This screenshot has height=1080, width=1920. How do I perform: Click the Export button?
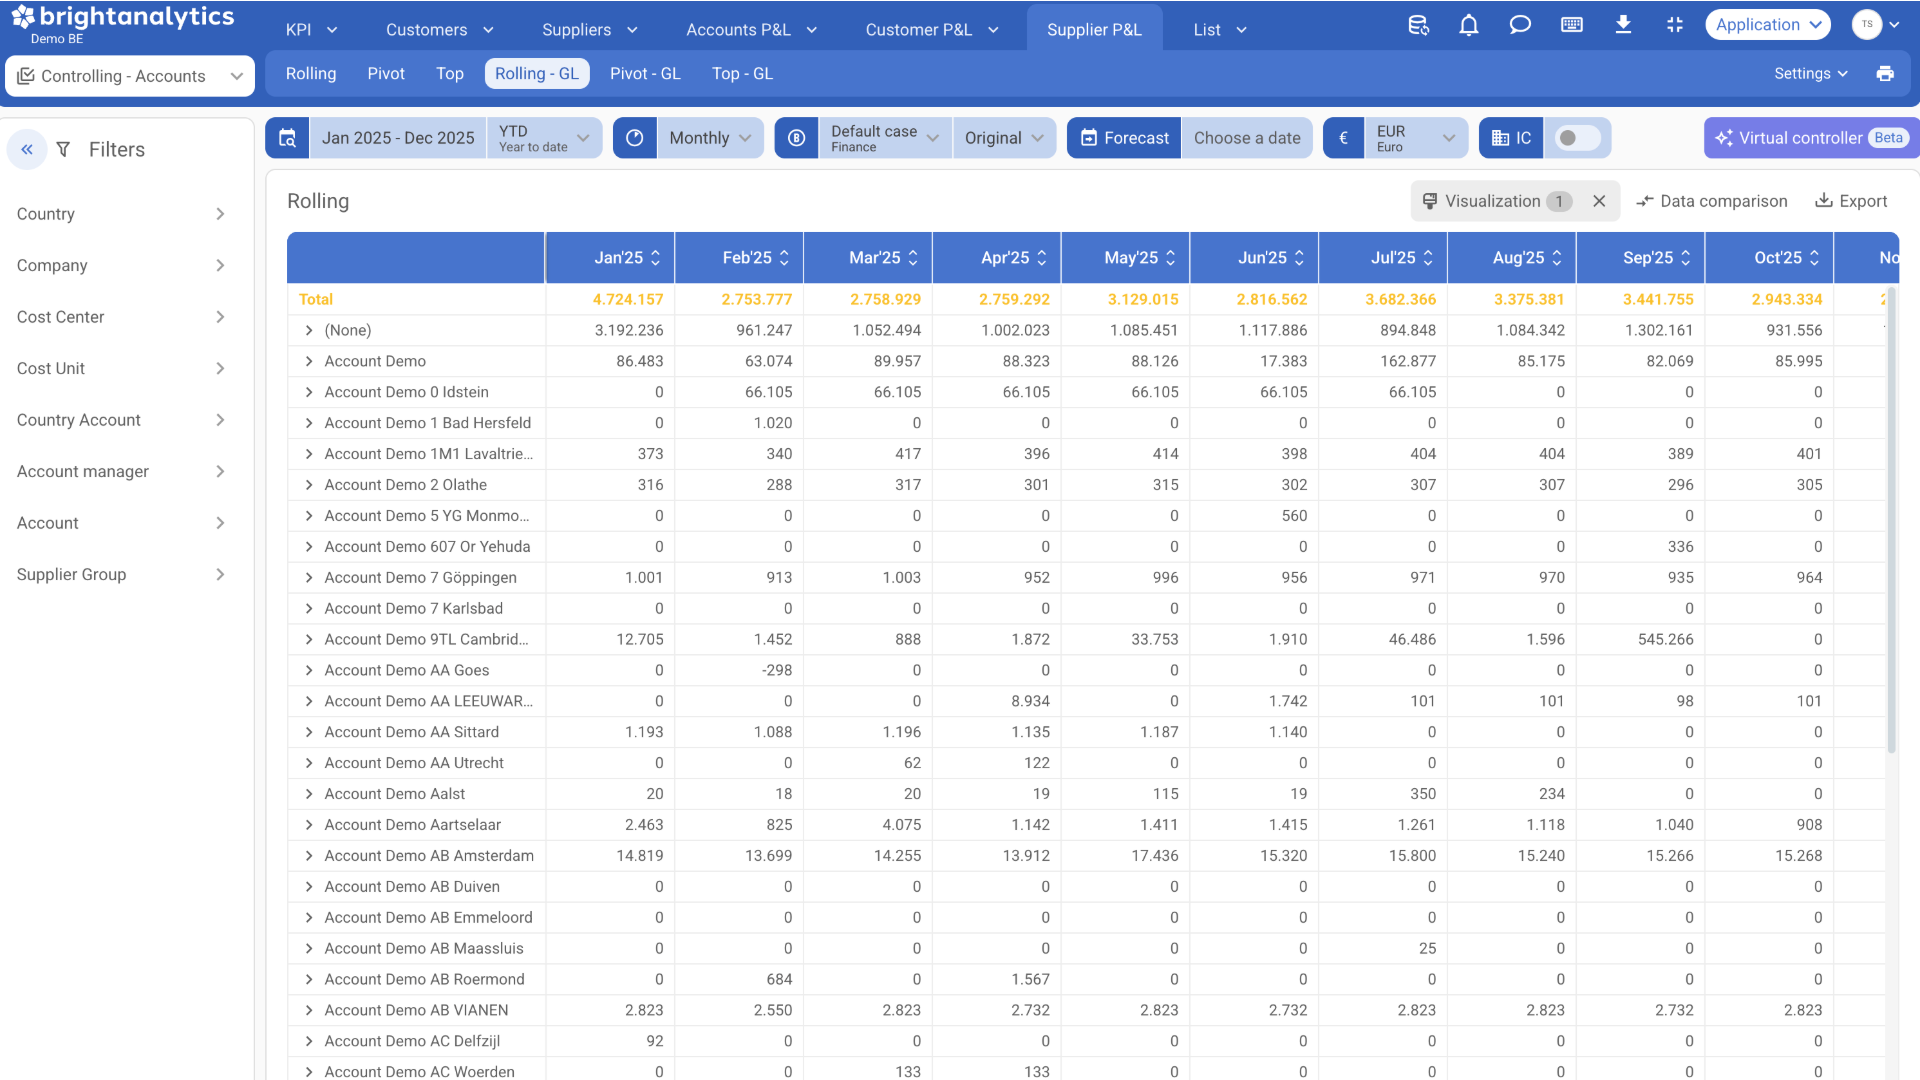(1851, 201)
